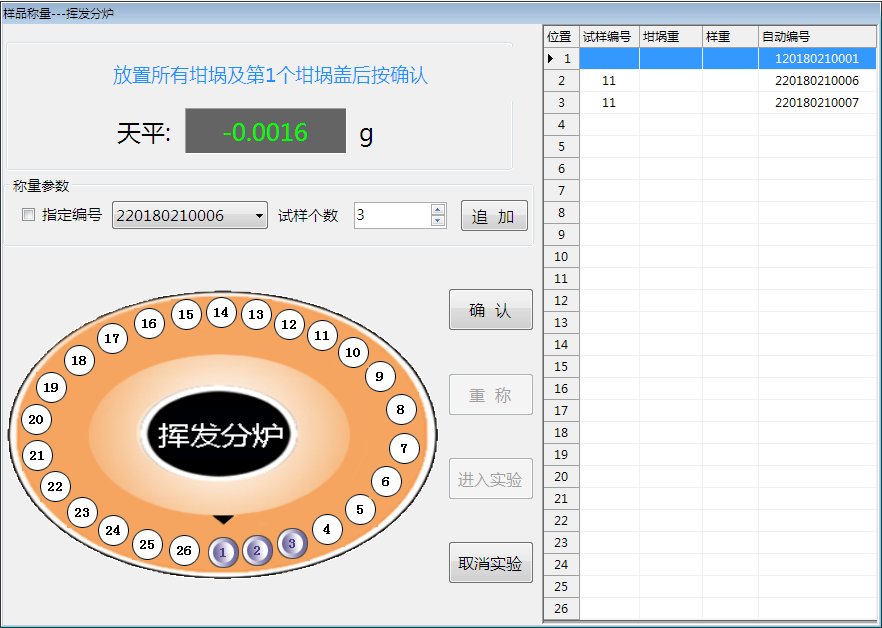The width and height of the screenshot is (882, 628).
Task: Select carousel position 26 circle
Action: pos(183,551)
